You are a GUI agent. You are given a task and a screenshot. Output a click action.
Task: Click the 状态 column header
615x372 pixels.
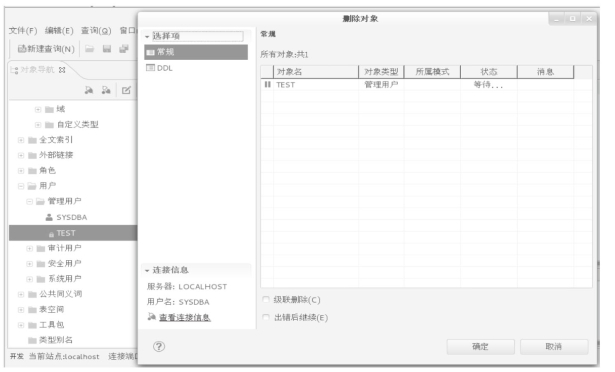click(489, 72)
